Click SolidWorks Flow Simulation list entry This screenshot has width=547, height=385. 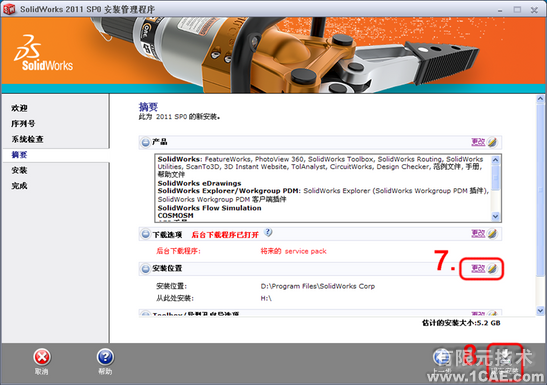209,208
